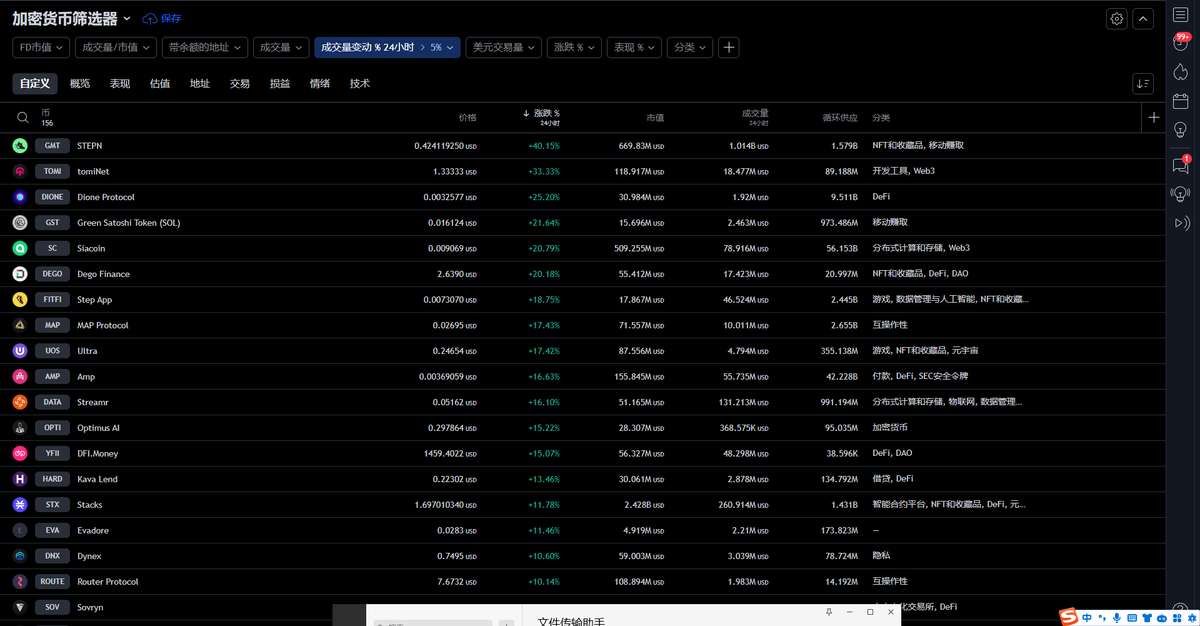Sort by the 涨跌 % 24小时 column header
The height and width of the screenshot is (626, 1200).
pyautogui.click(x=541, y=117)
